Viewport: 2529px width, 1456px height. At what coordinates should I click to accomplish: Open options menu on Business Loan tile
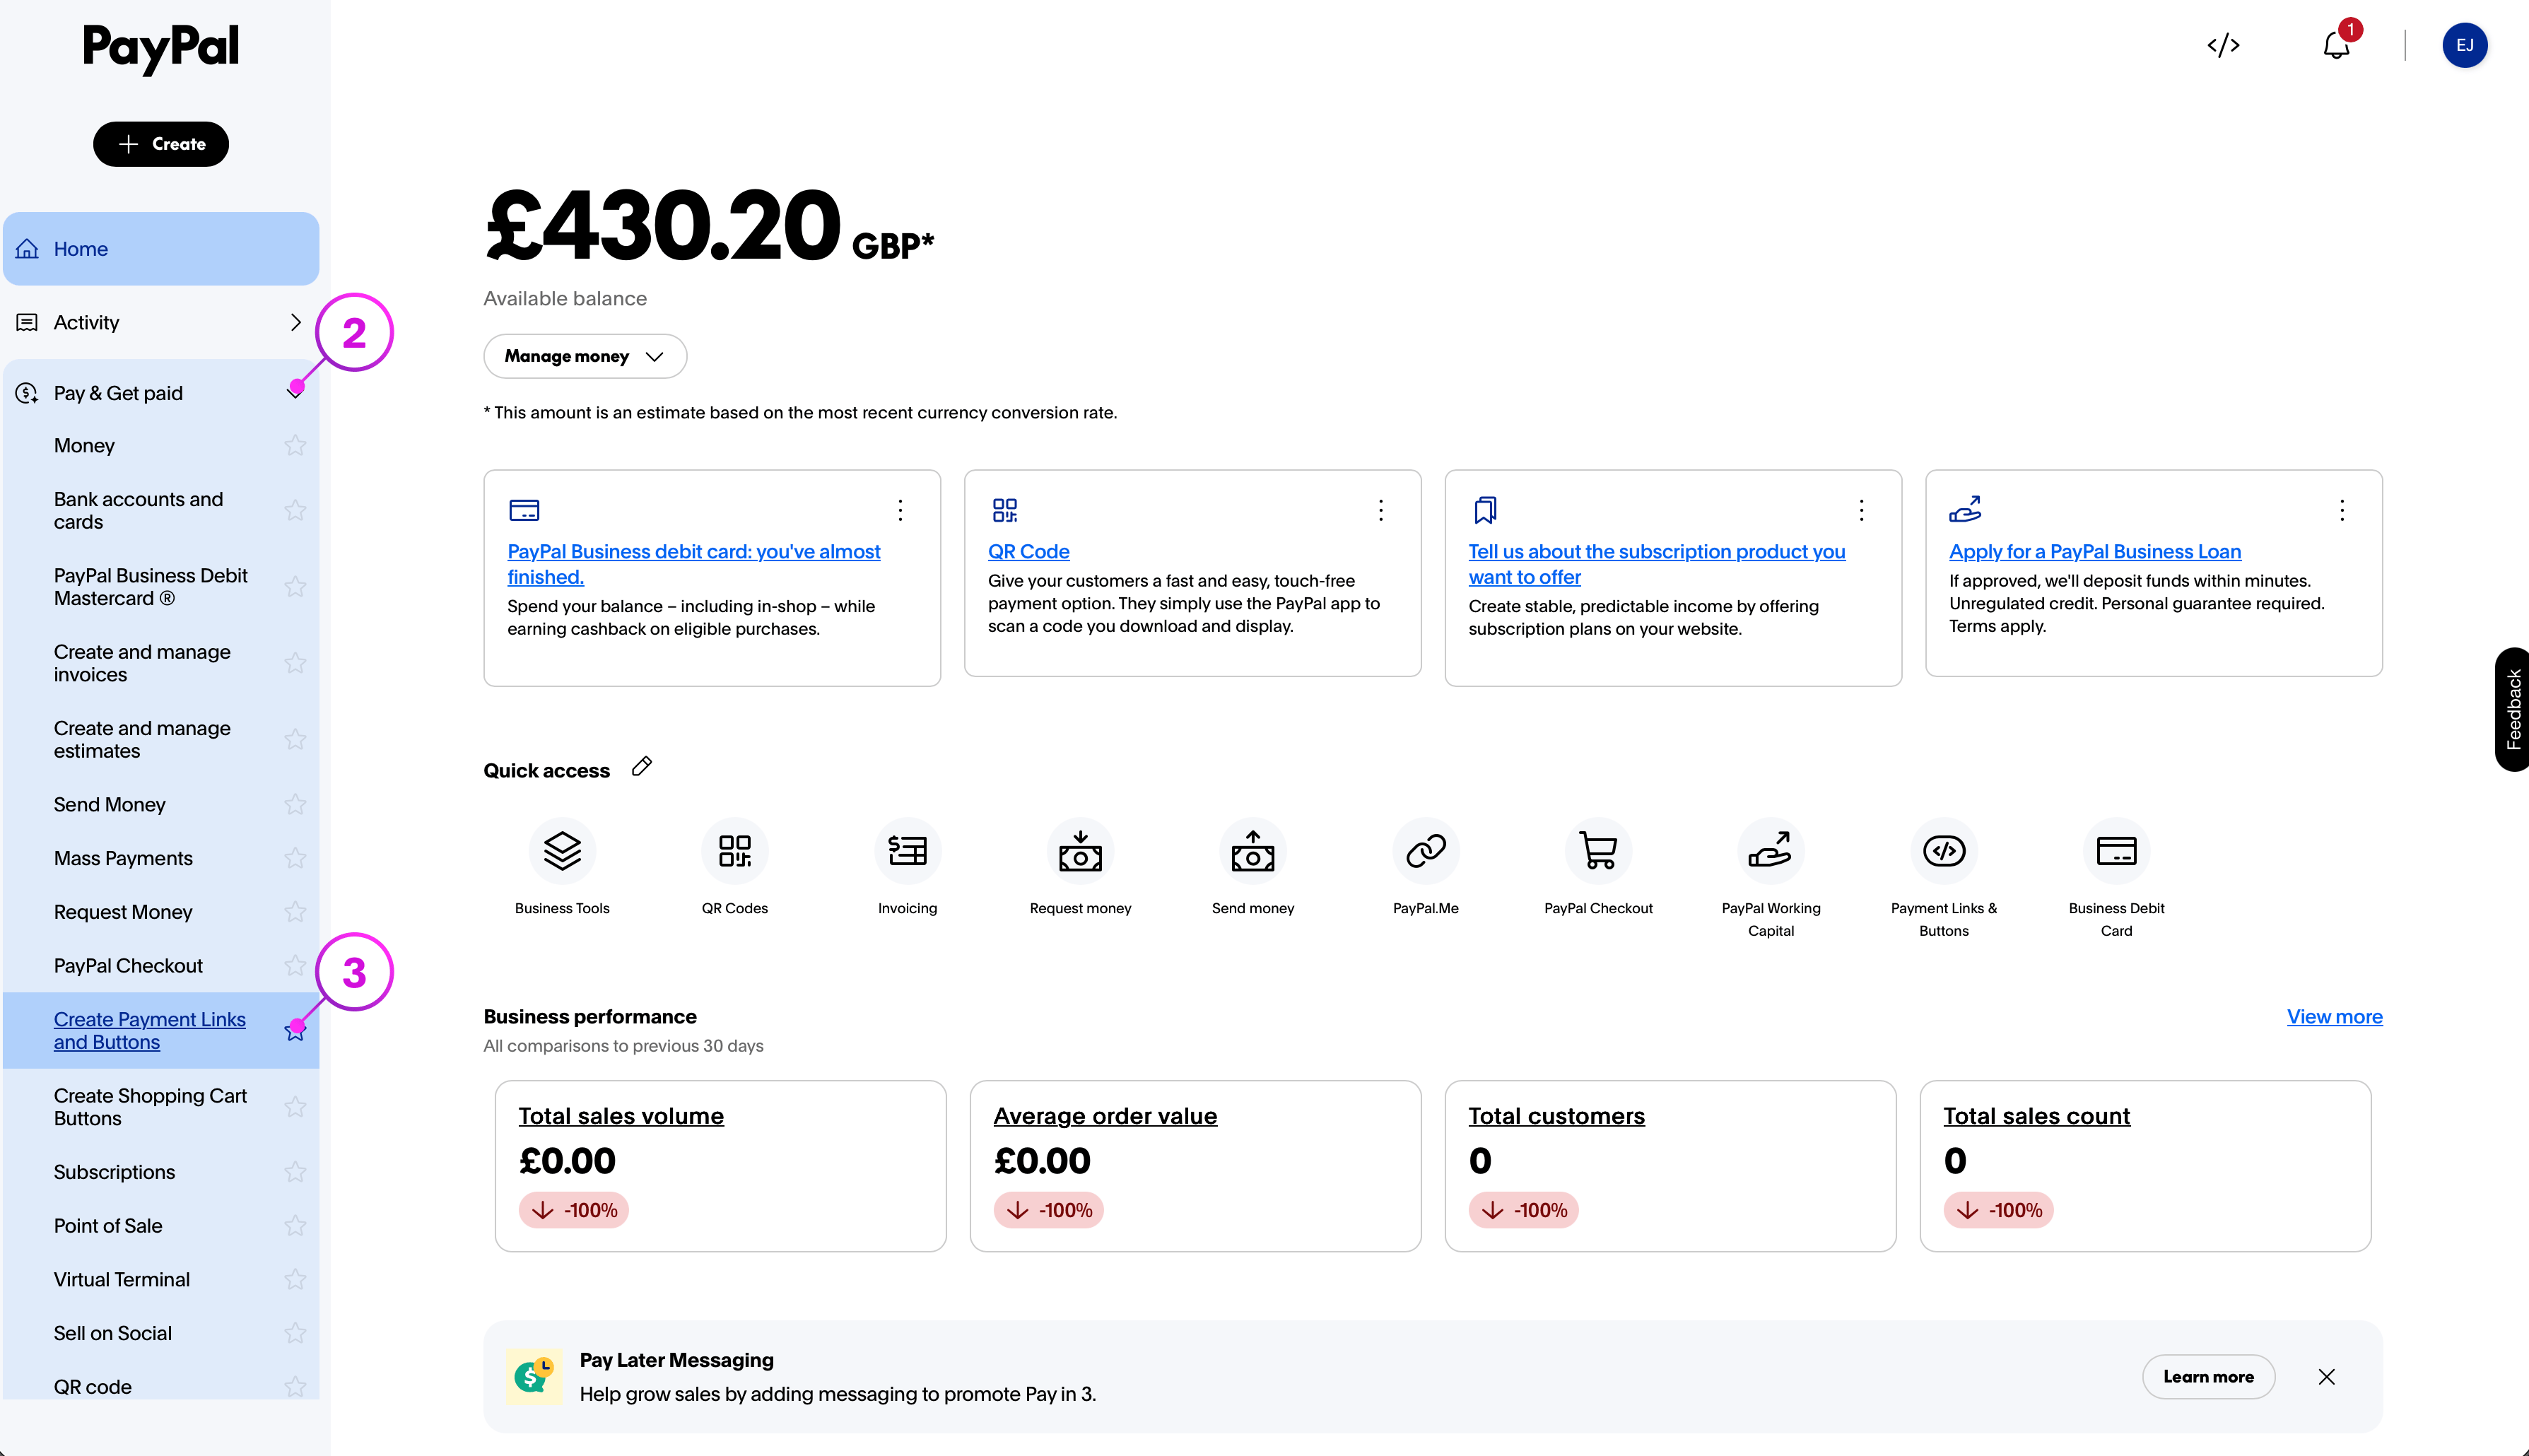pos(2342,510)
